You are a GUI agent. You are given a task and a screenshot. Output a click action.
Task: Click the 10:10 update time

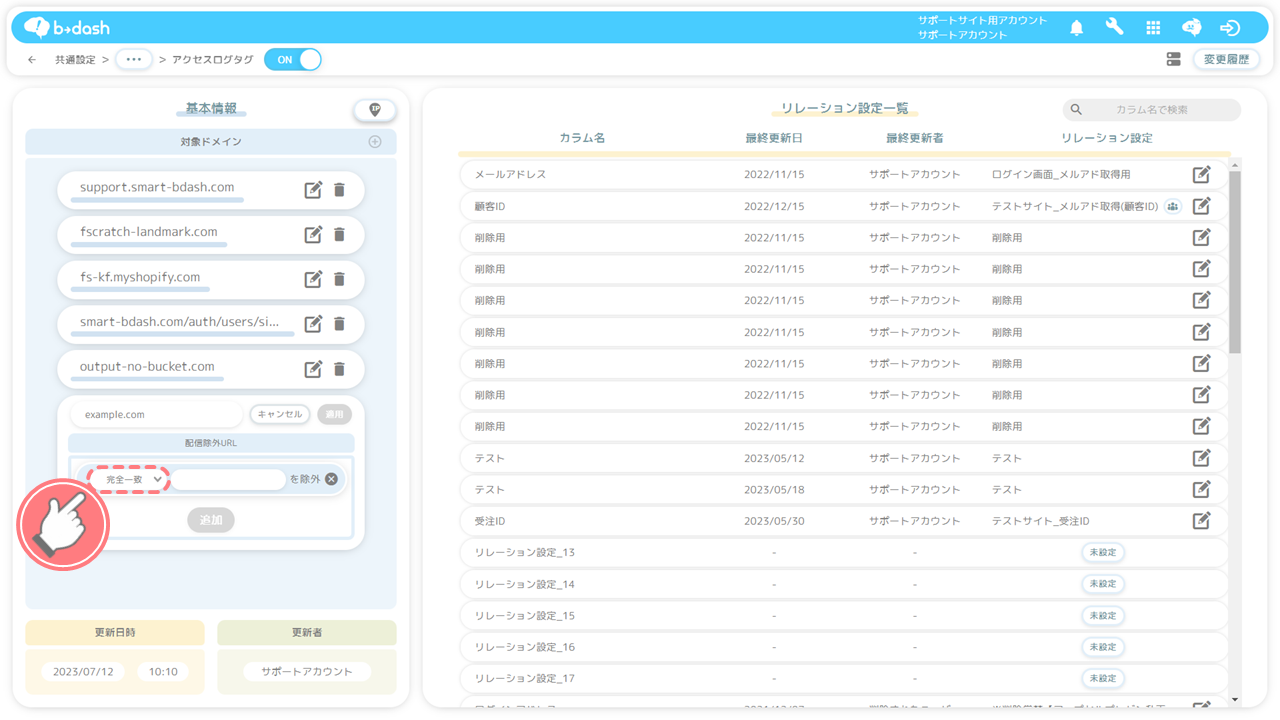(x=163, y=672)
